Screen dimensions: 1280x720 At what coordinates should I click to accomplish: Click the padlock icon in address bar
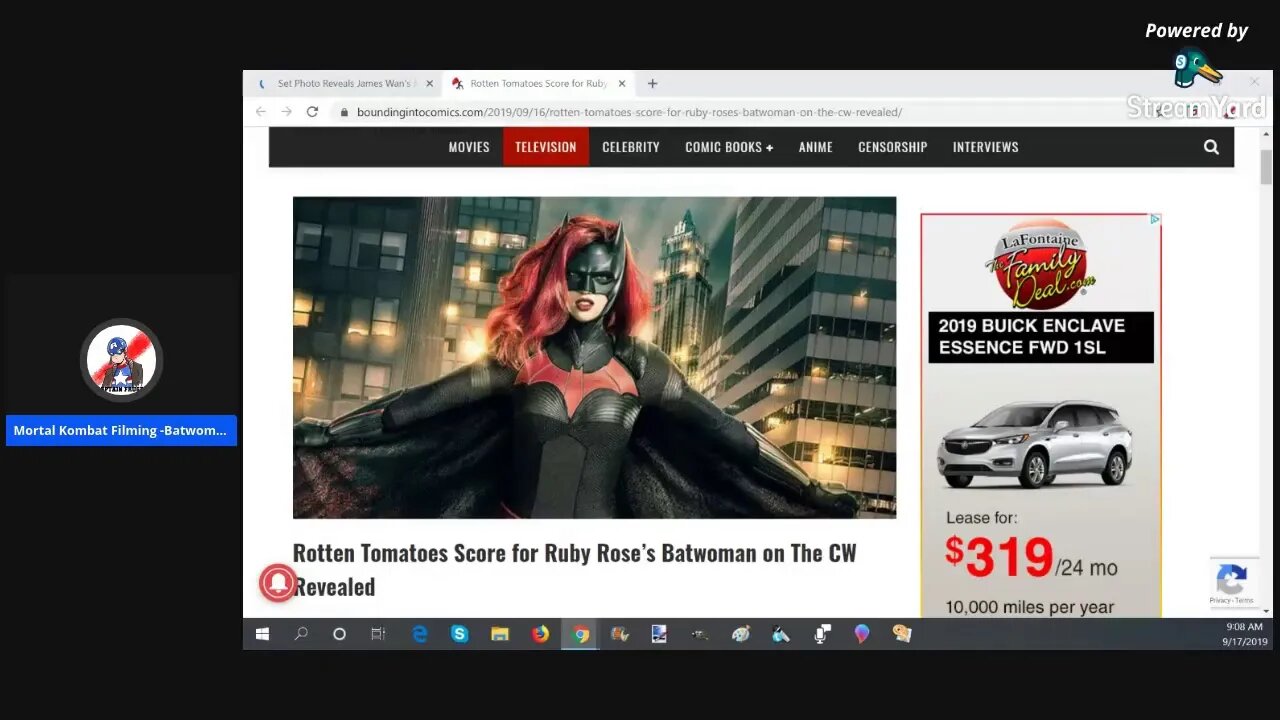click(x=345, y=112)
